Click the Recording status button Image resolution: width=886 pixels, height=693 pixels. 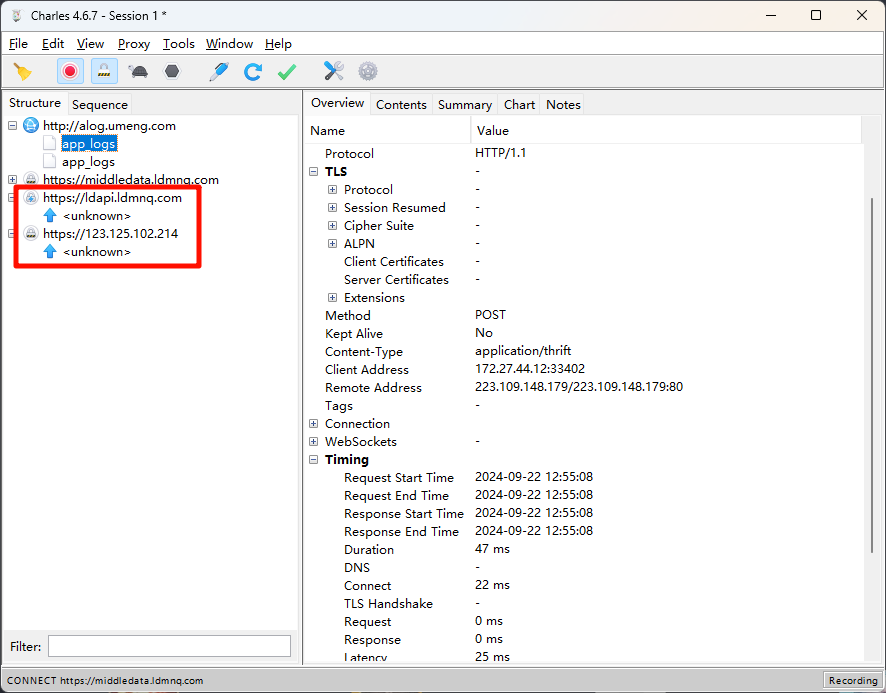[x=852, y=681]
